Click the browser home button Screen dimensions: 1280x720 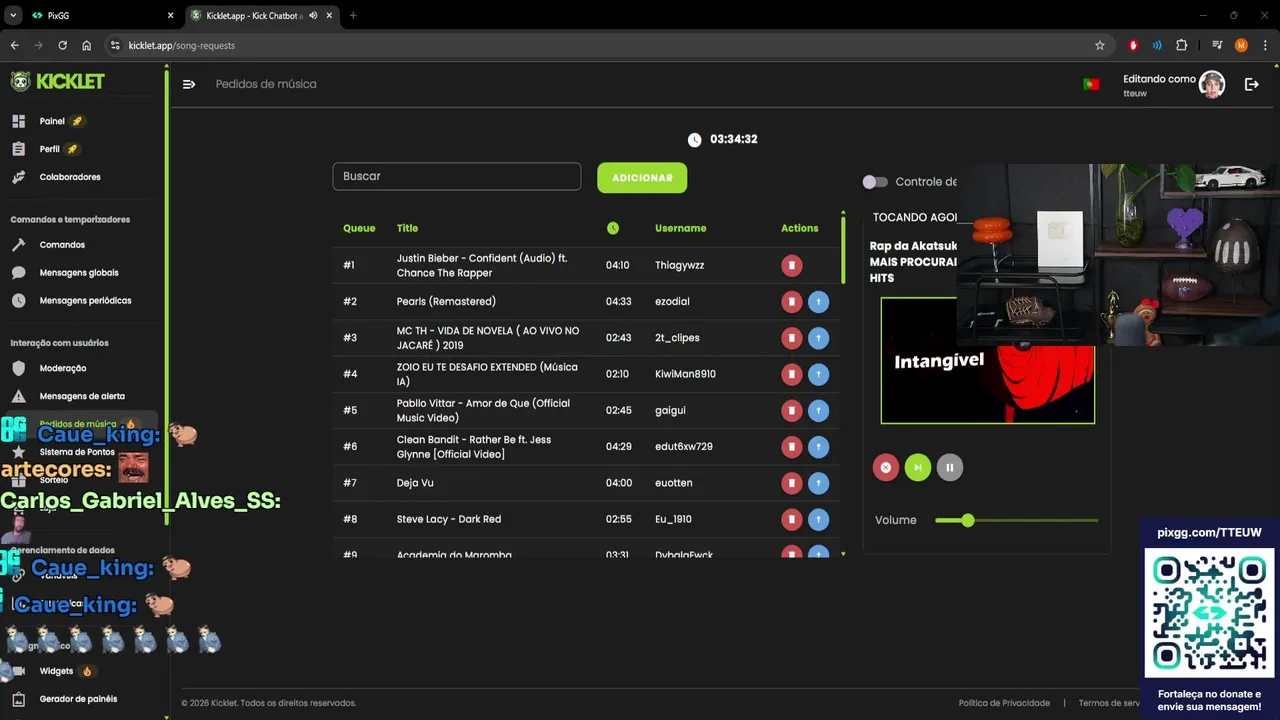tap(87, 45)
